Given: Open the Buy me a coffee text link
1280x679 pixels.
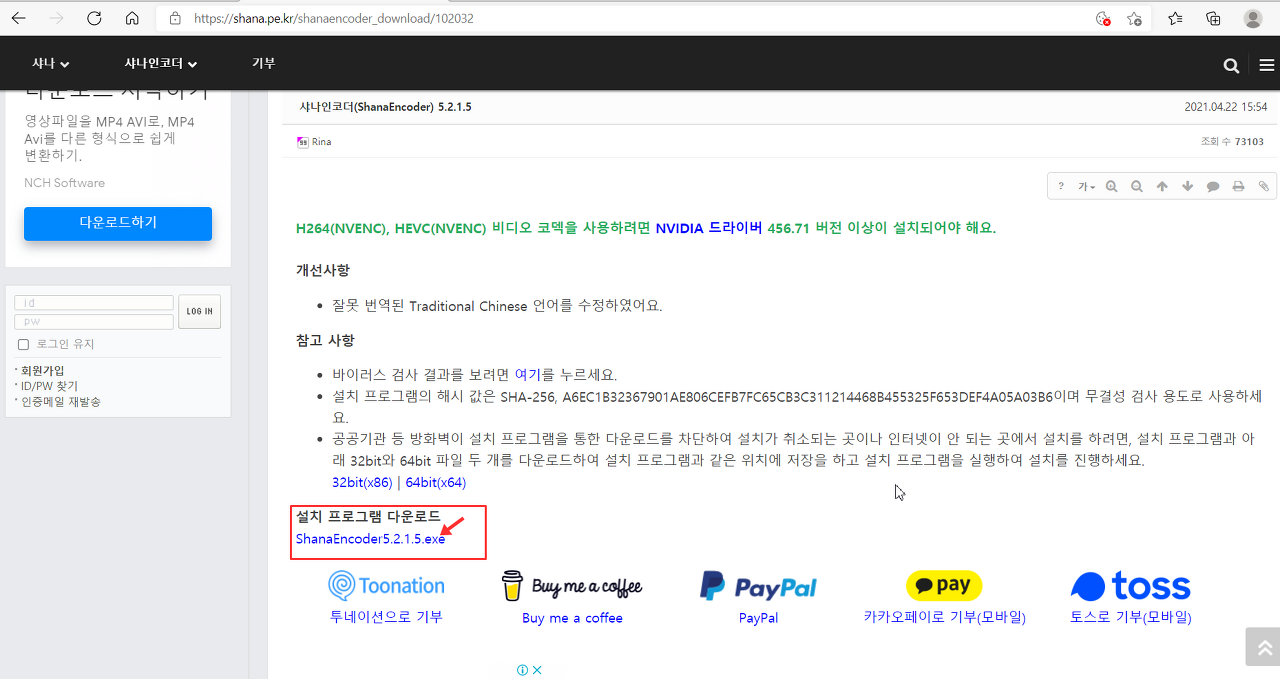Looking at the screenshot, I should [572, 618].
